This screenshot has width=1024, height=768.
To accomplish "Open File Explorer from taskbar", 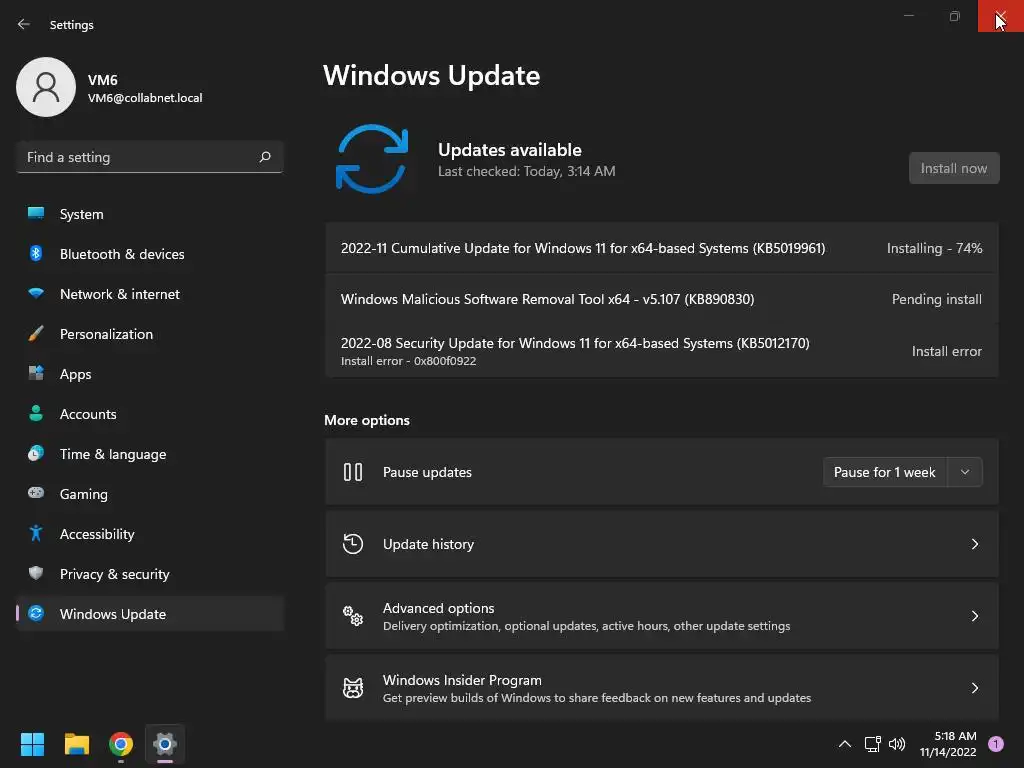I will (76, 744).
